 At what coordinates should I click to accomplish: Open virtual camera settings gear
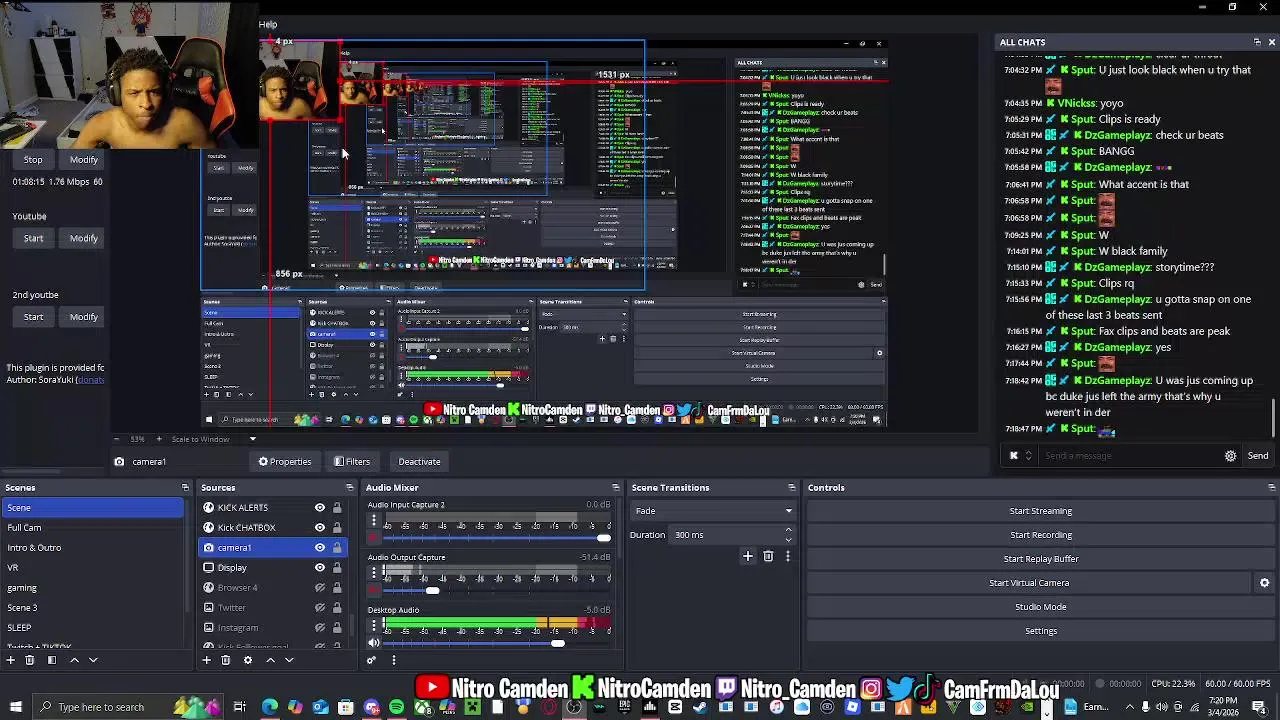1264,583
